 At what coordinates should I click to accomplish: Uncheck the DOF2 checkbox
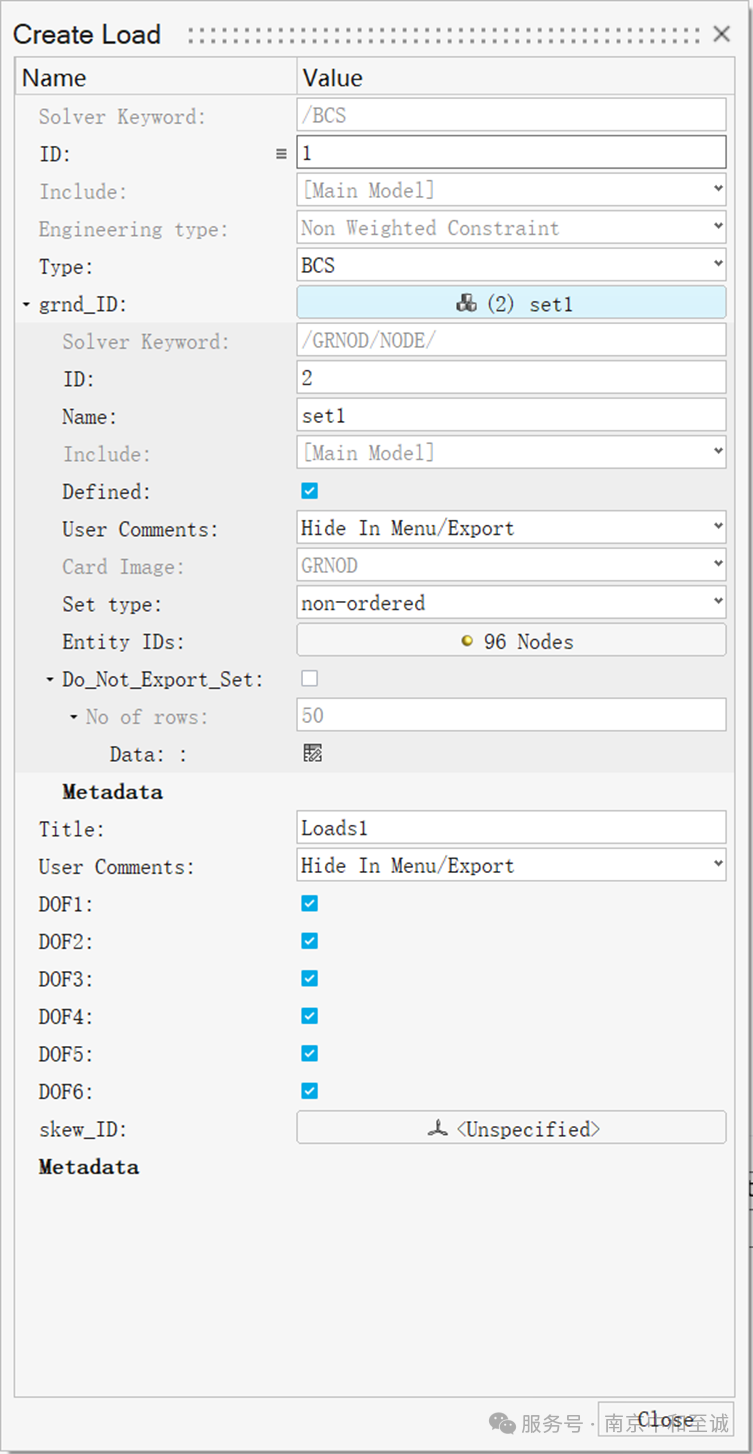(310, 941)
